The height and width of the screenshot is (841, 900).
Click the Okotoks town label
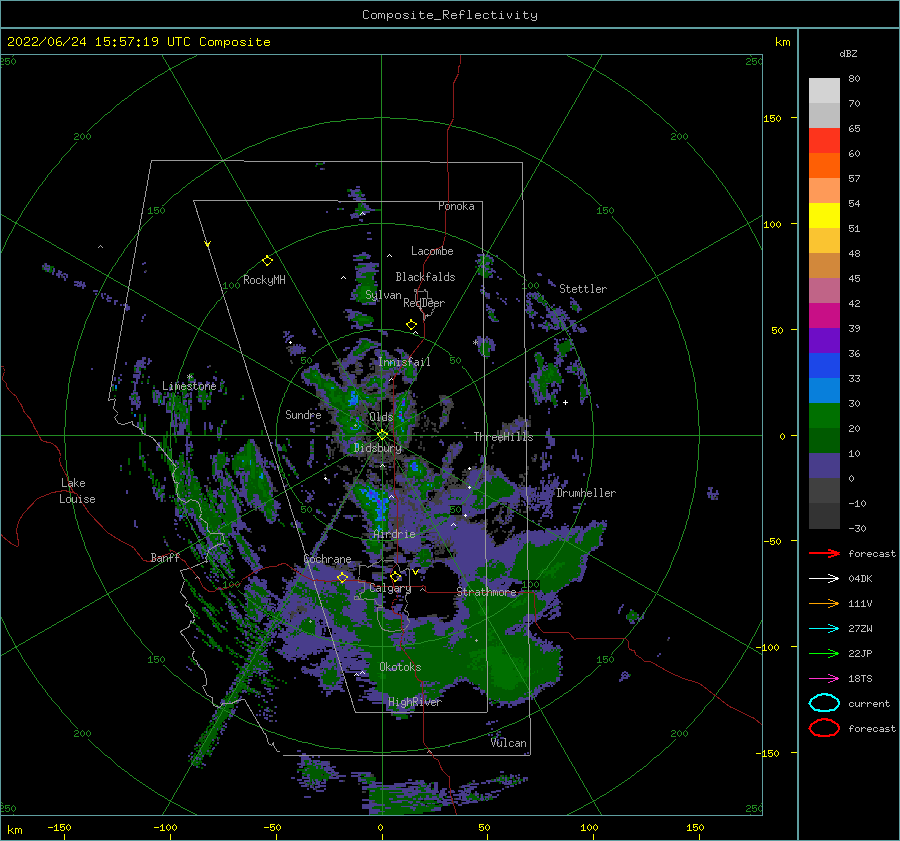tap(400, 667)
